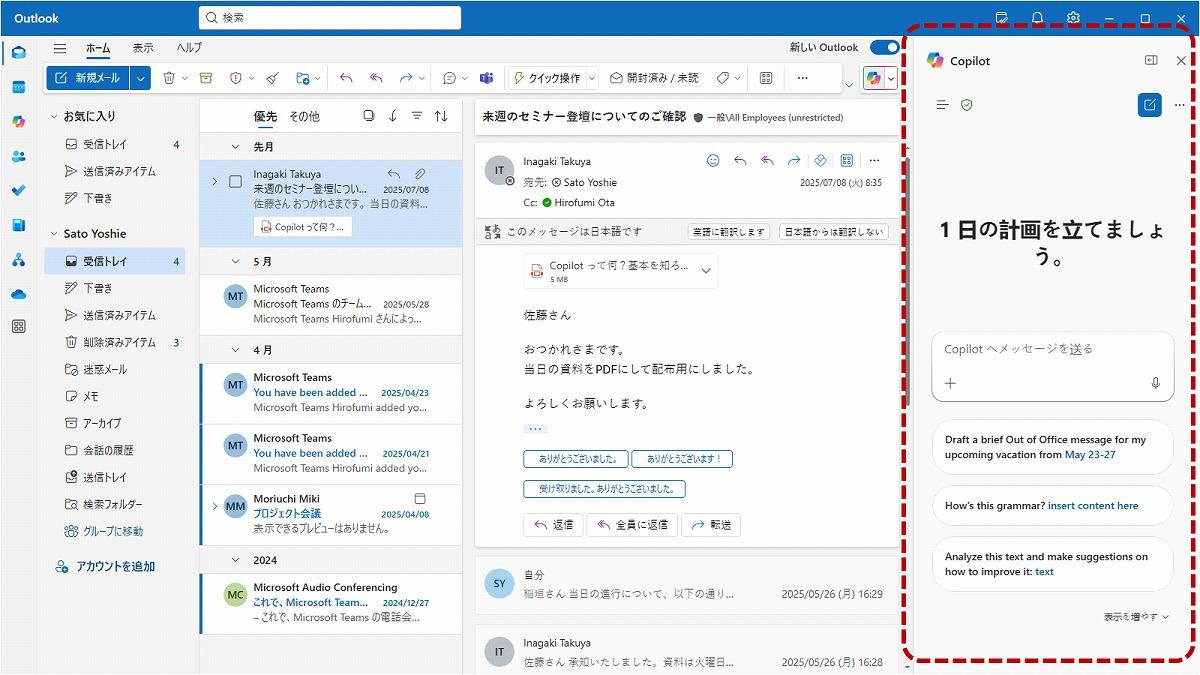Click the Report shield icon in ribbon

click(236, 78)
